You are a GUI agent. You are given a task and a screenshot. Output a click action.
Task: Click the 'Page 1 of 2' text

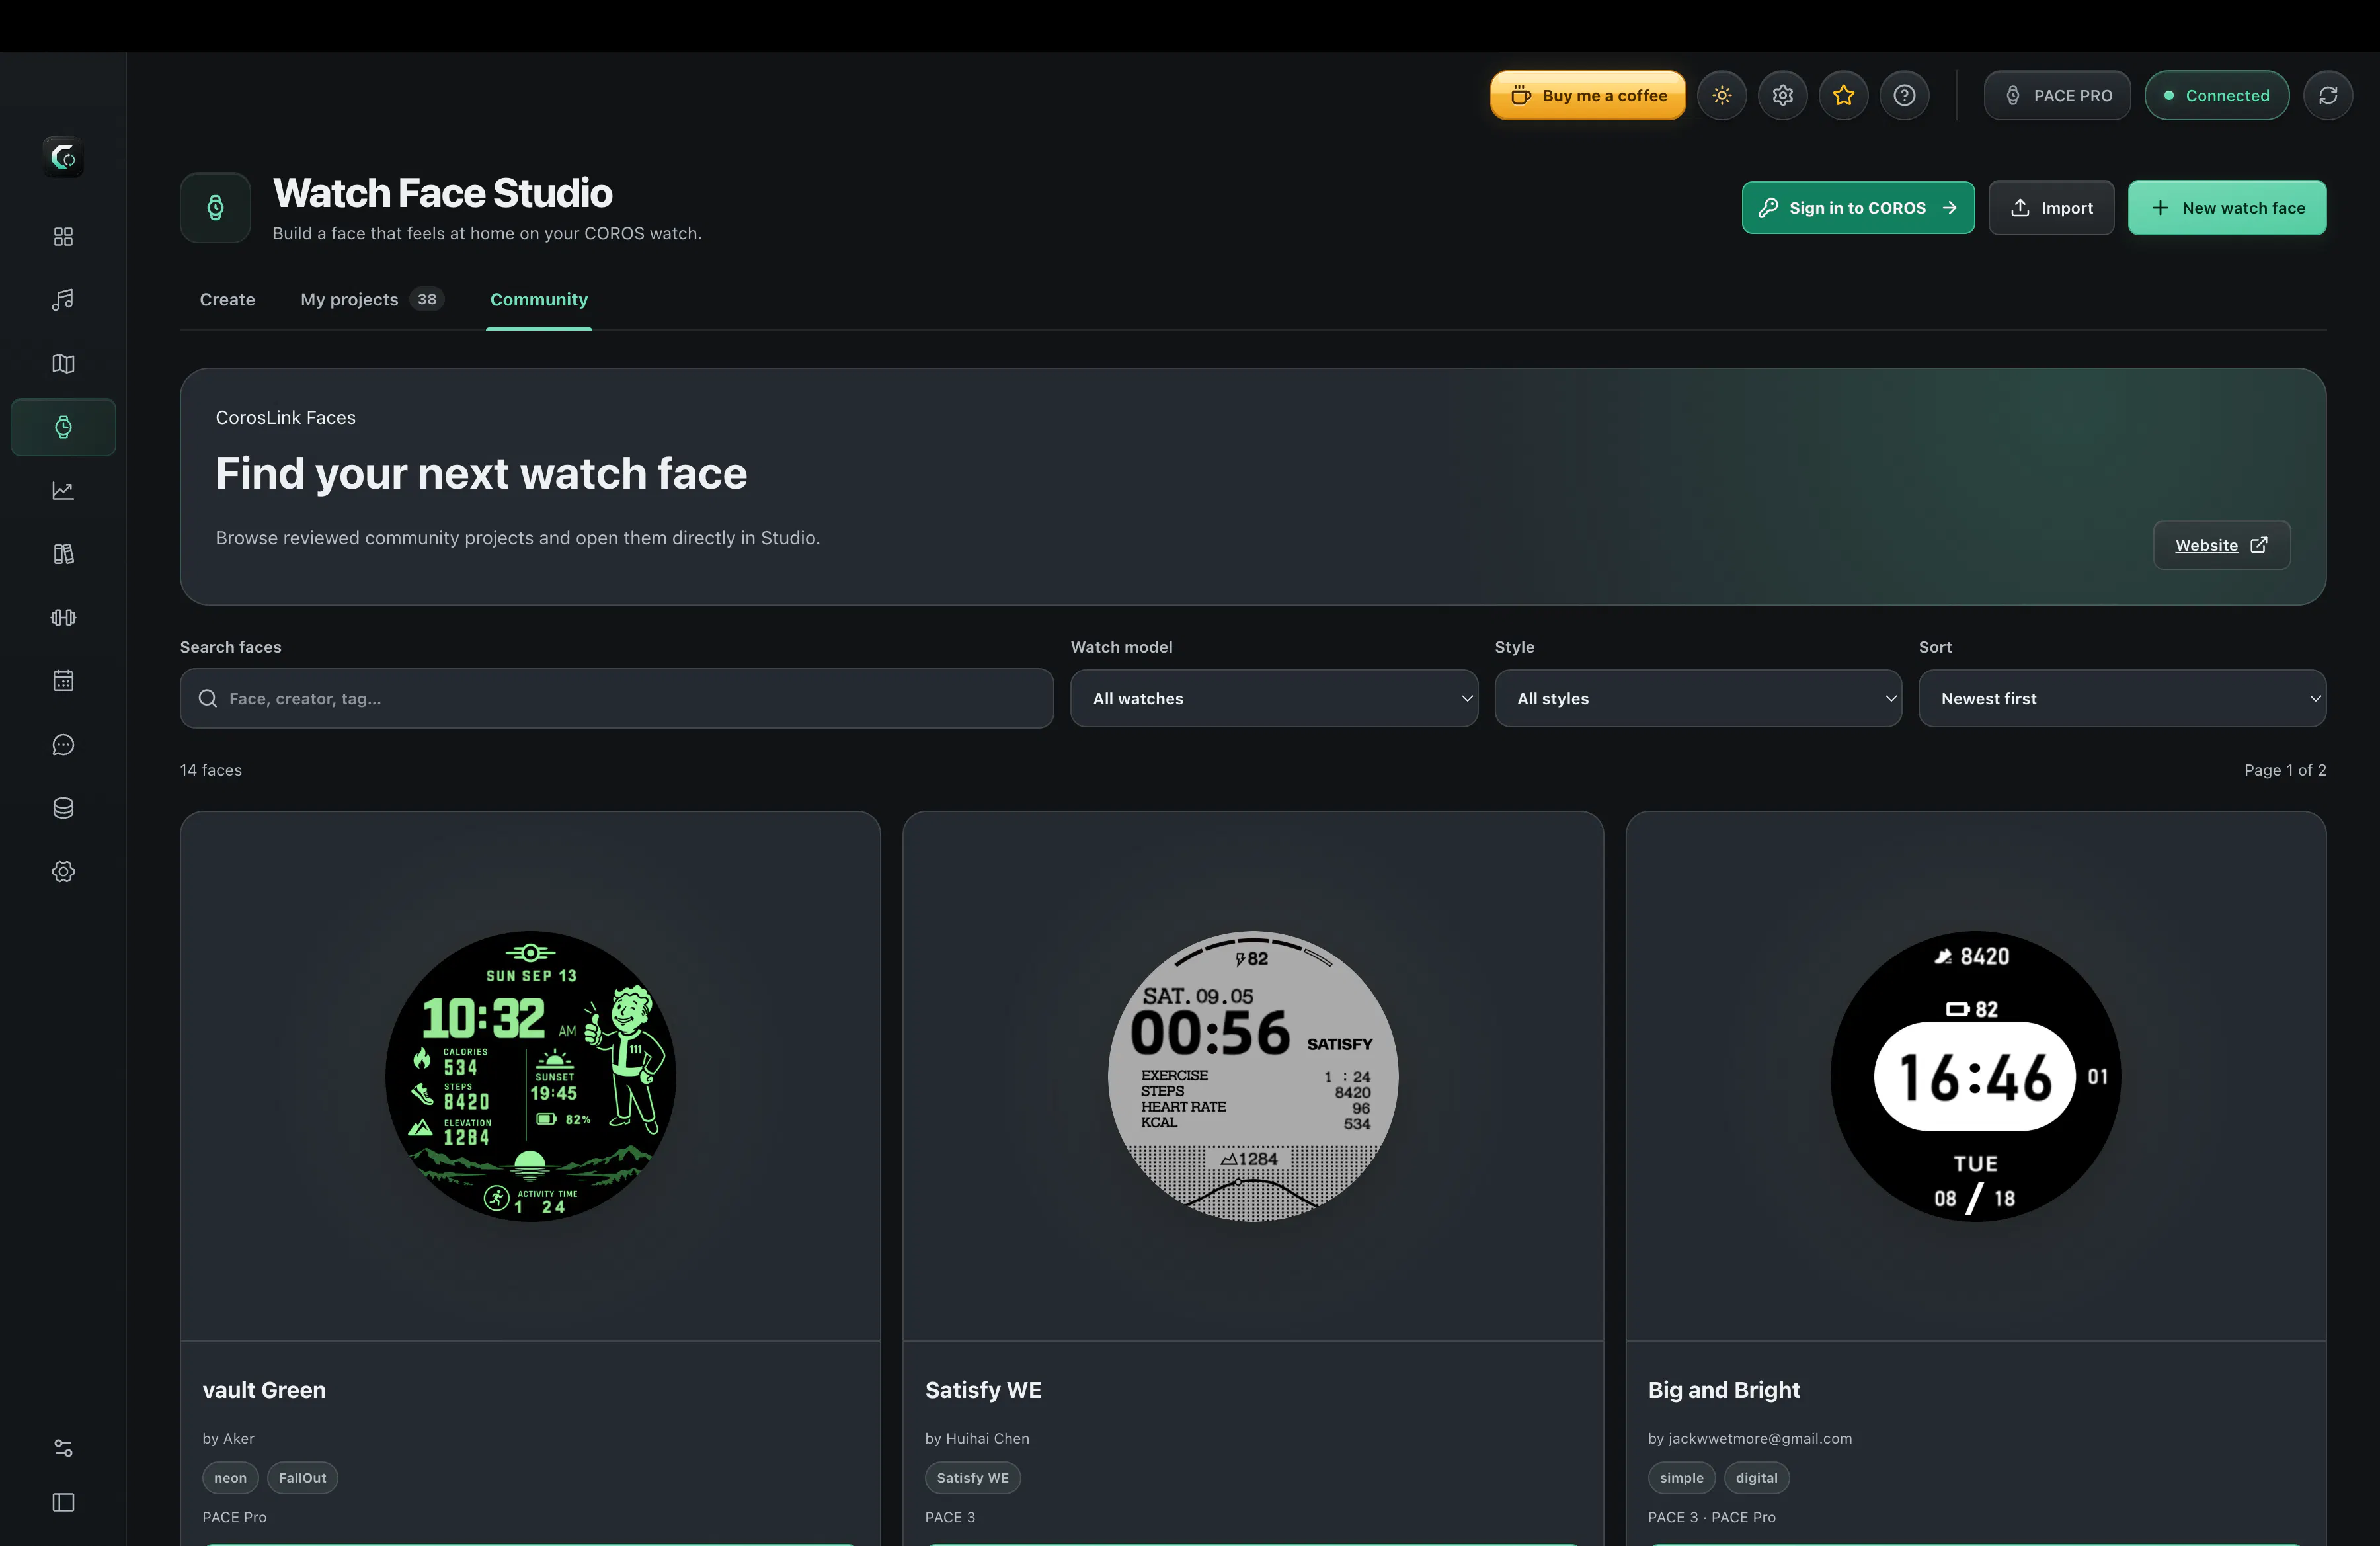pyautogui.click(x=2285, y=770)
